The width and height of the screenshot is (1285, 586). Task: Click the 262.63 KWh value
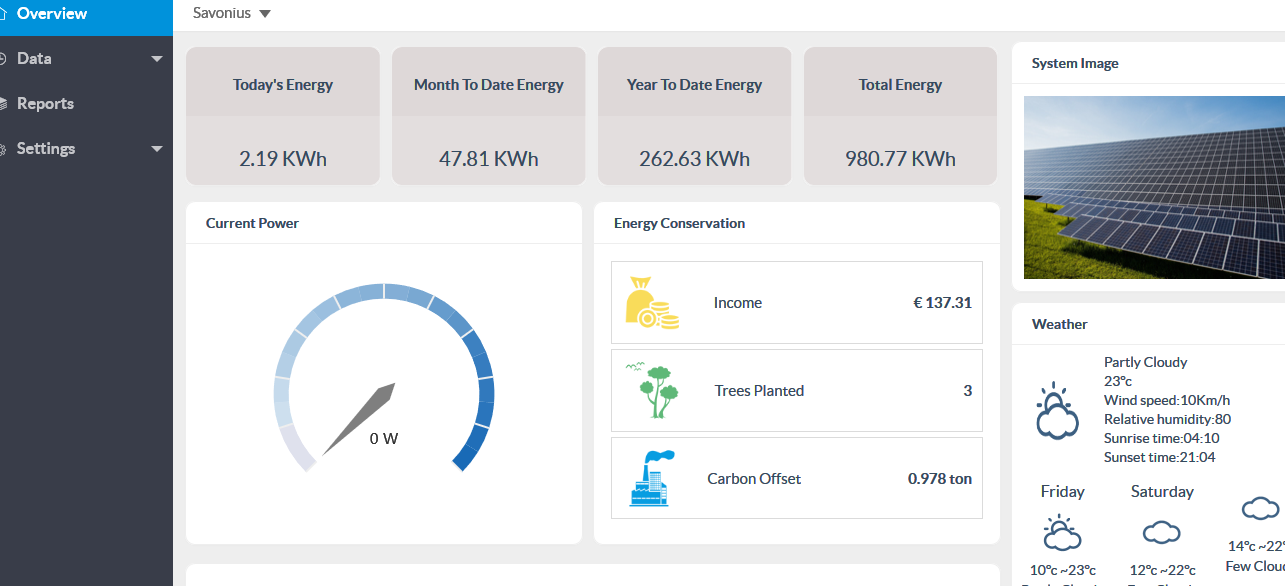(x=695, y=159)
